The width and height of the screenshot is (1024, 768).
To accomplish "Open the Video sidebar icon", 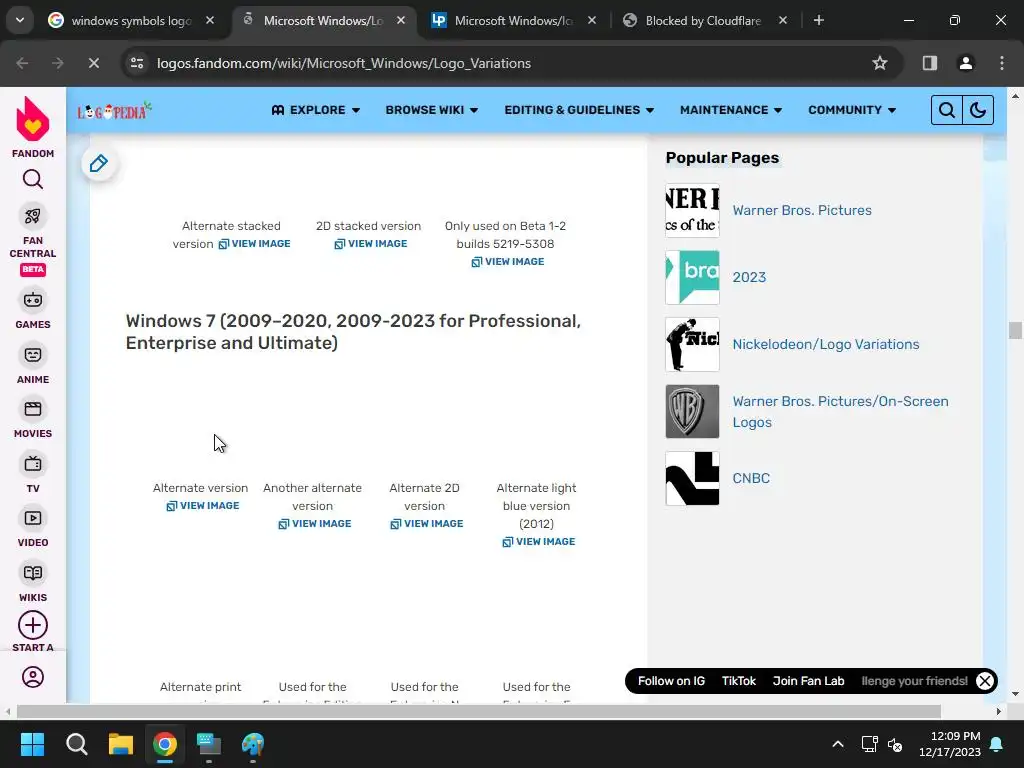I will pos(33,519).
